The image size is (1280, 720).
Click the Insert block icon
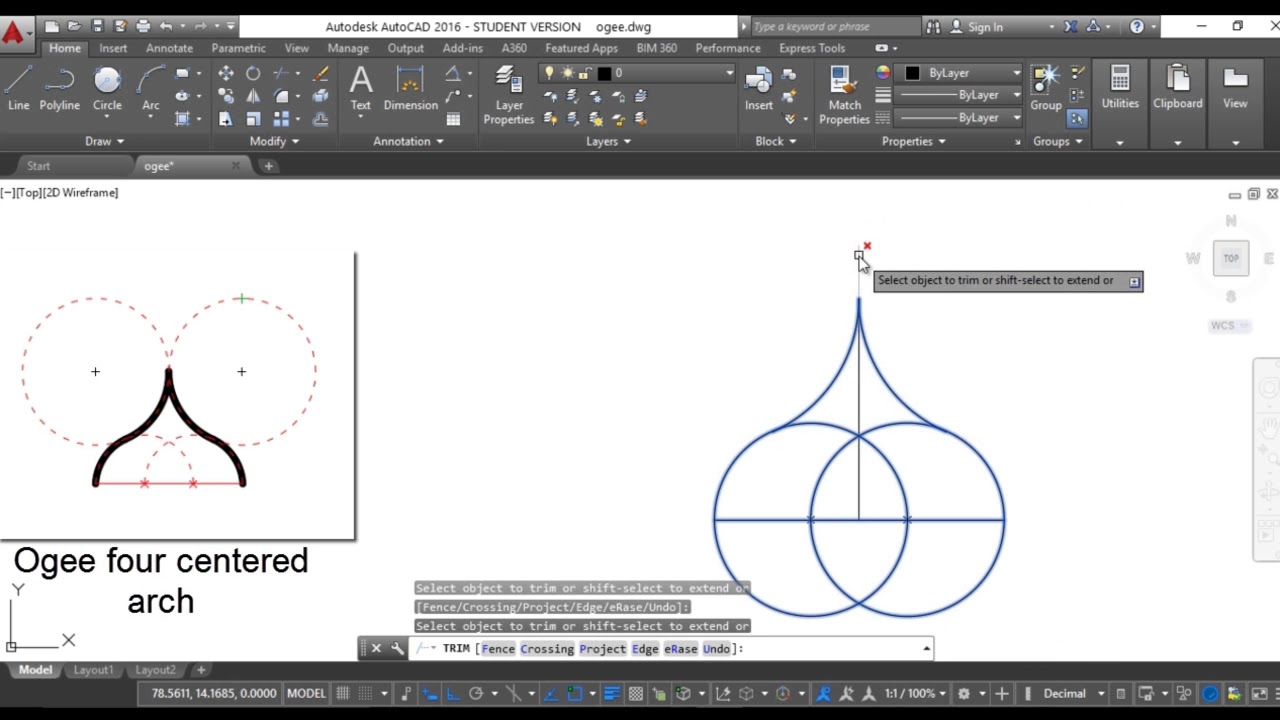[x=758, y=88]
